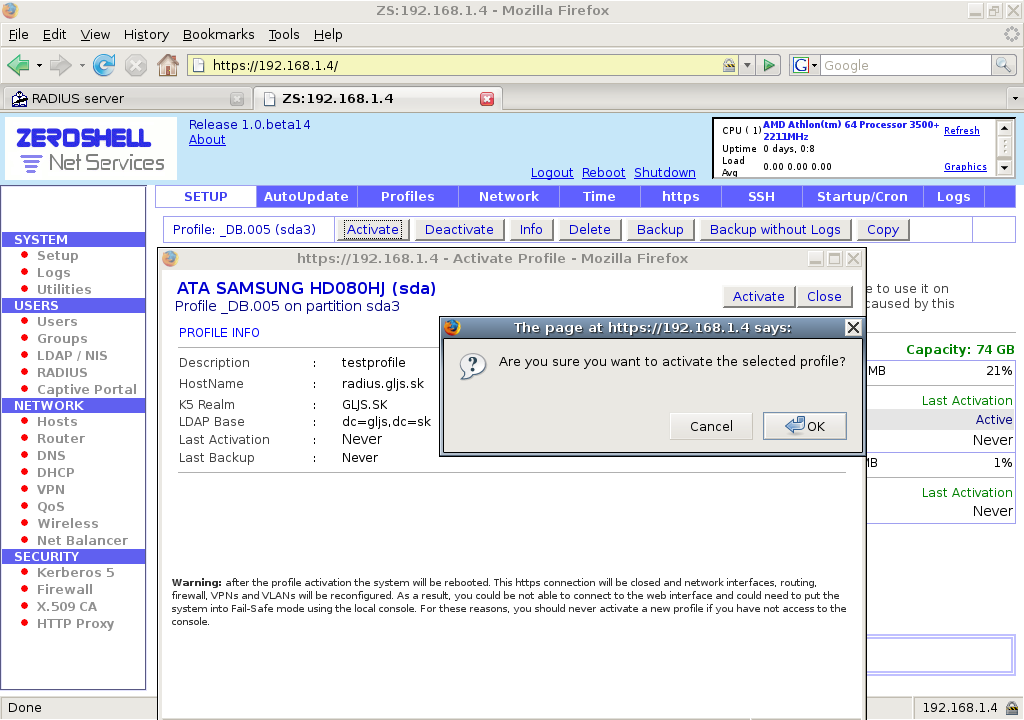Switch to the AutoUpdate tab

(306, 197)
